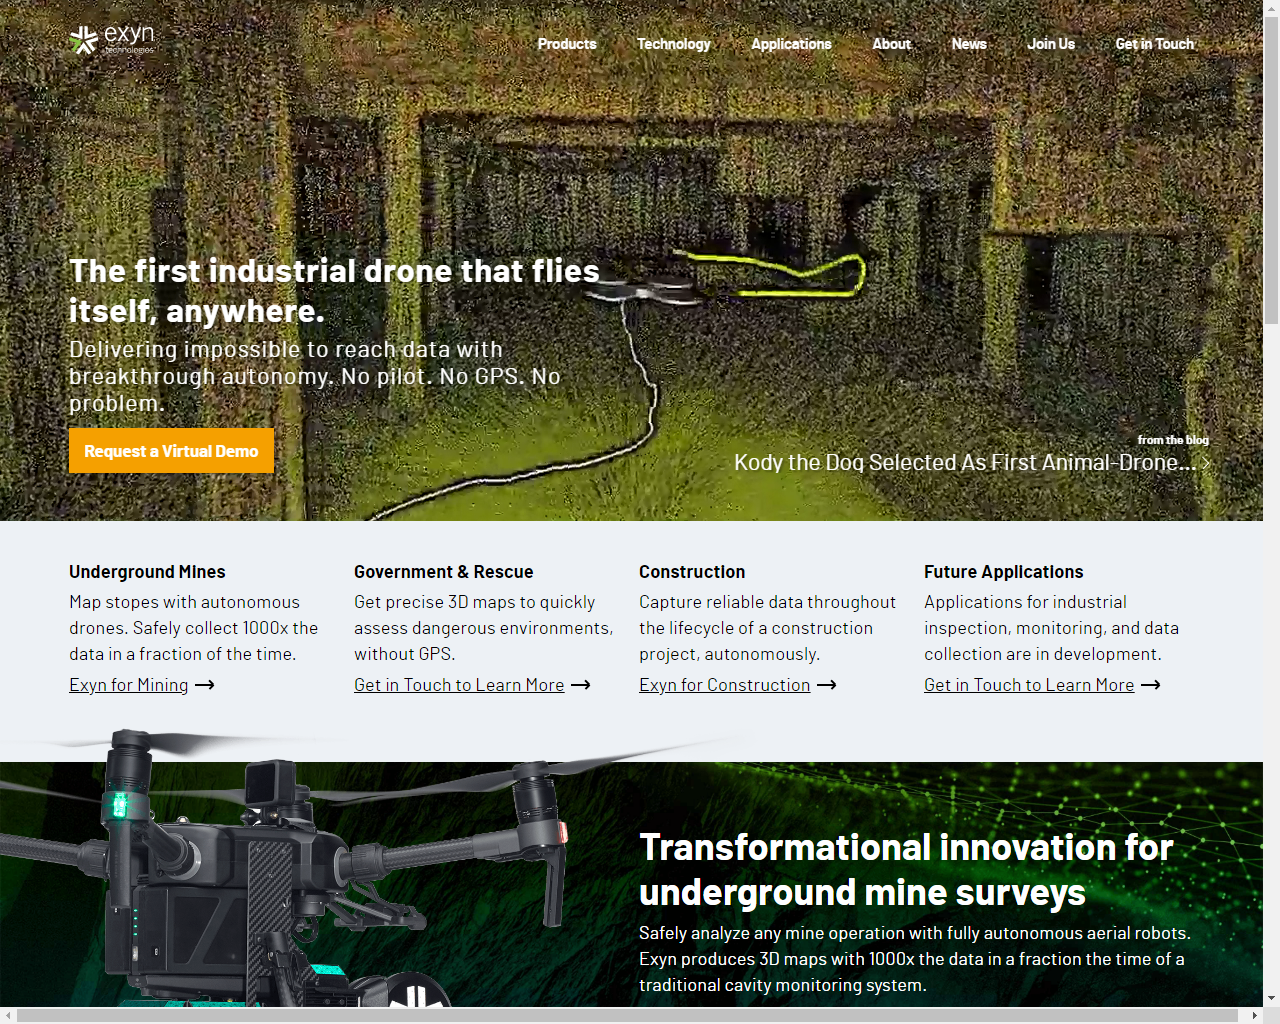Click the Government & Rescue heading

point(444,572)
